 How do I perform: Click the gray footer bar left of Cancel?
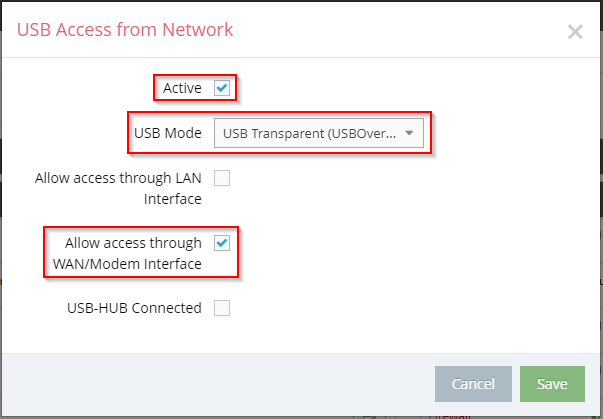(x=218, y=384)
